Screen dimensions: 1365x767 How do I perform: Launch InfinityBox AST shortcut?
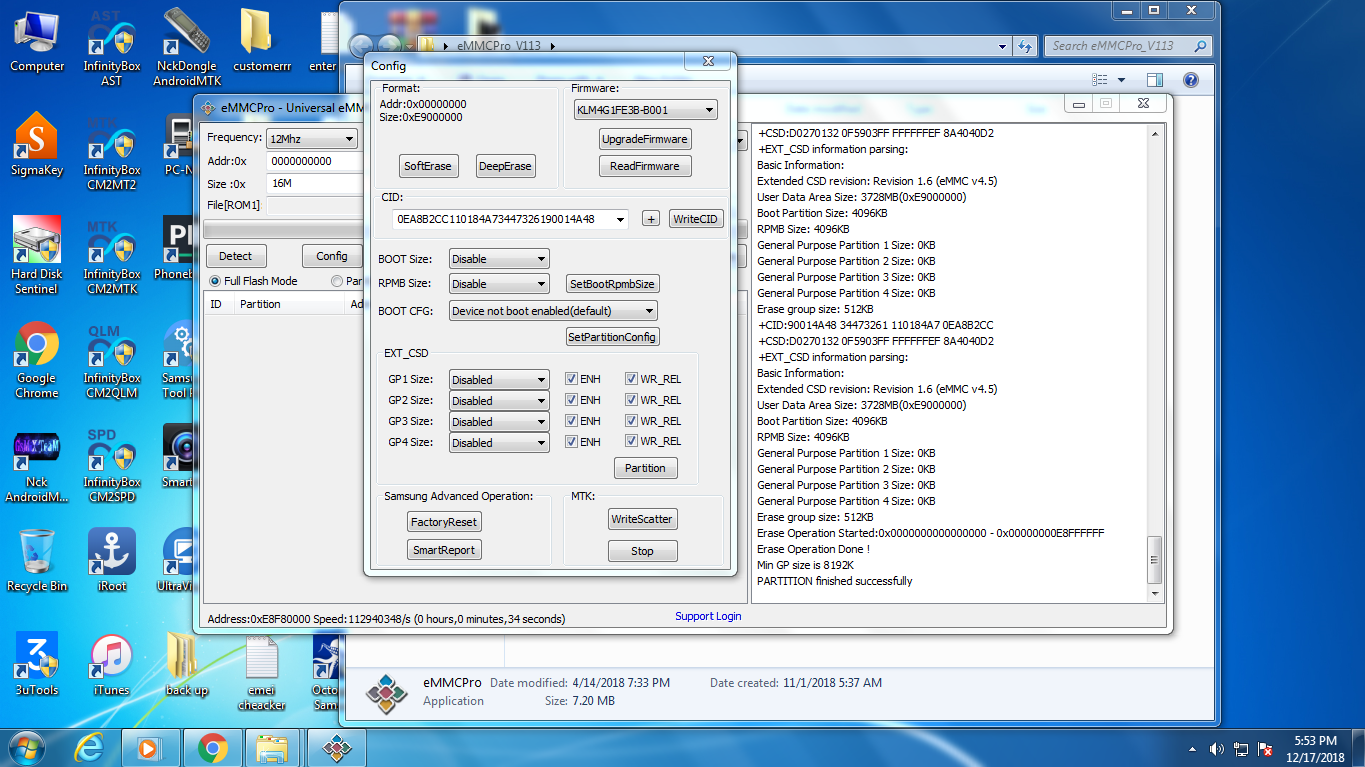(111, 48)
